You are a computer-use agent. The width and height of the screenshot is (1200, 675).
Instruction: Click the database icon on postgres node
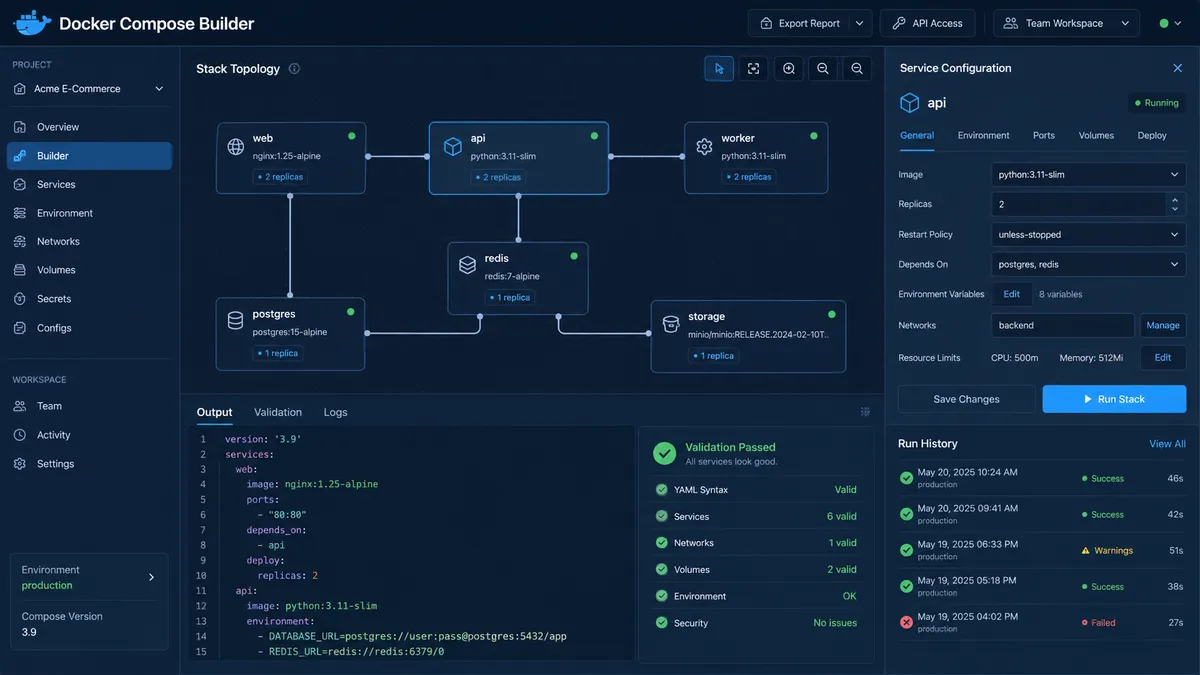[236, 320]
